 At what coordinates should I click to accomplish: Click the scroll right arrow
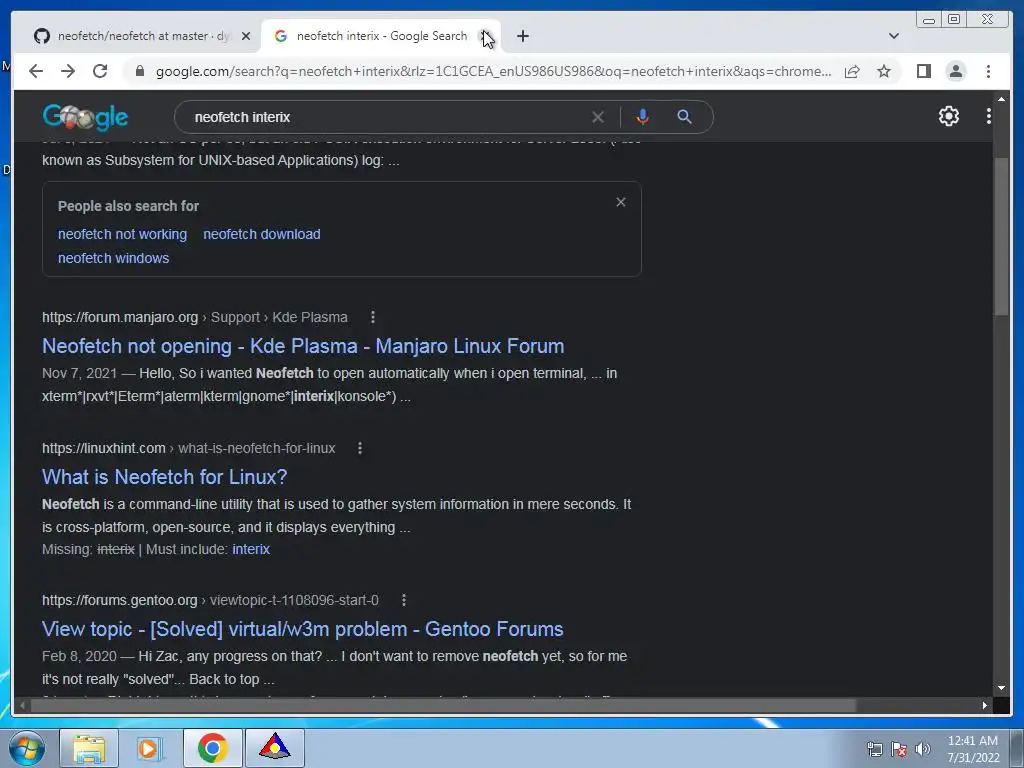pos(985,705)
